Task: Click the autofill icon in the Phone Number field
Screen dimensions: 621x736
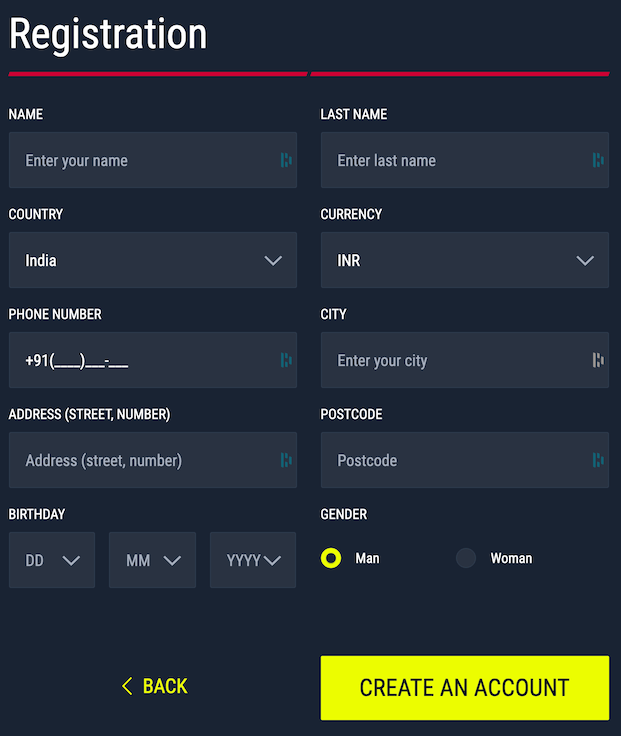Action: 286,360
